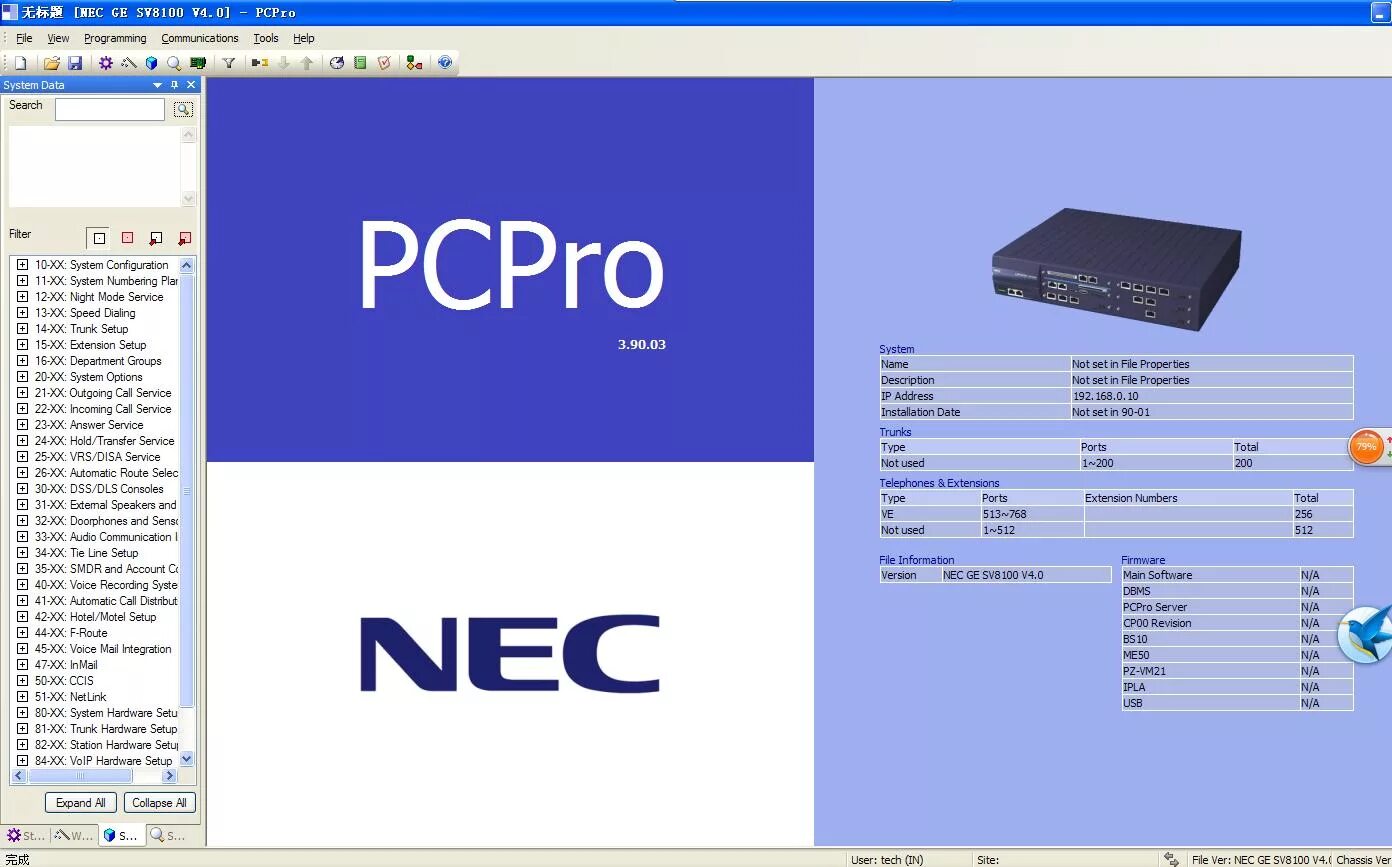Click the purple gear toolbar icon
The height and width of the screenshot is (867, 1392).
(105, 63)
